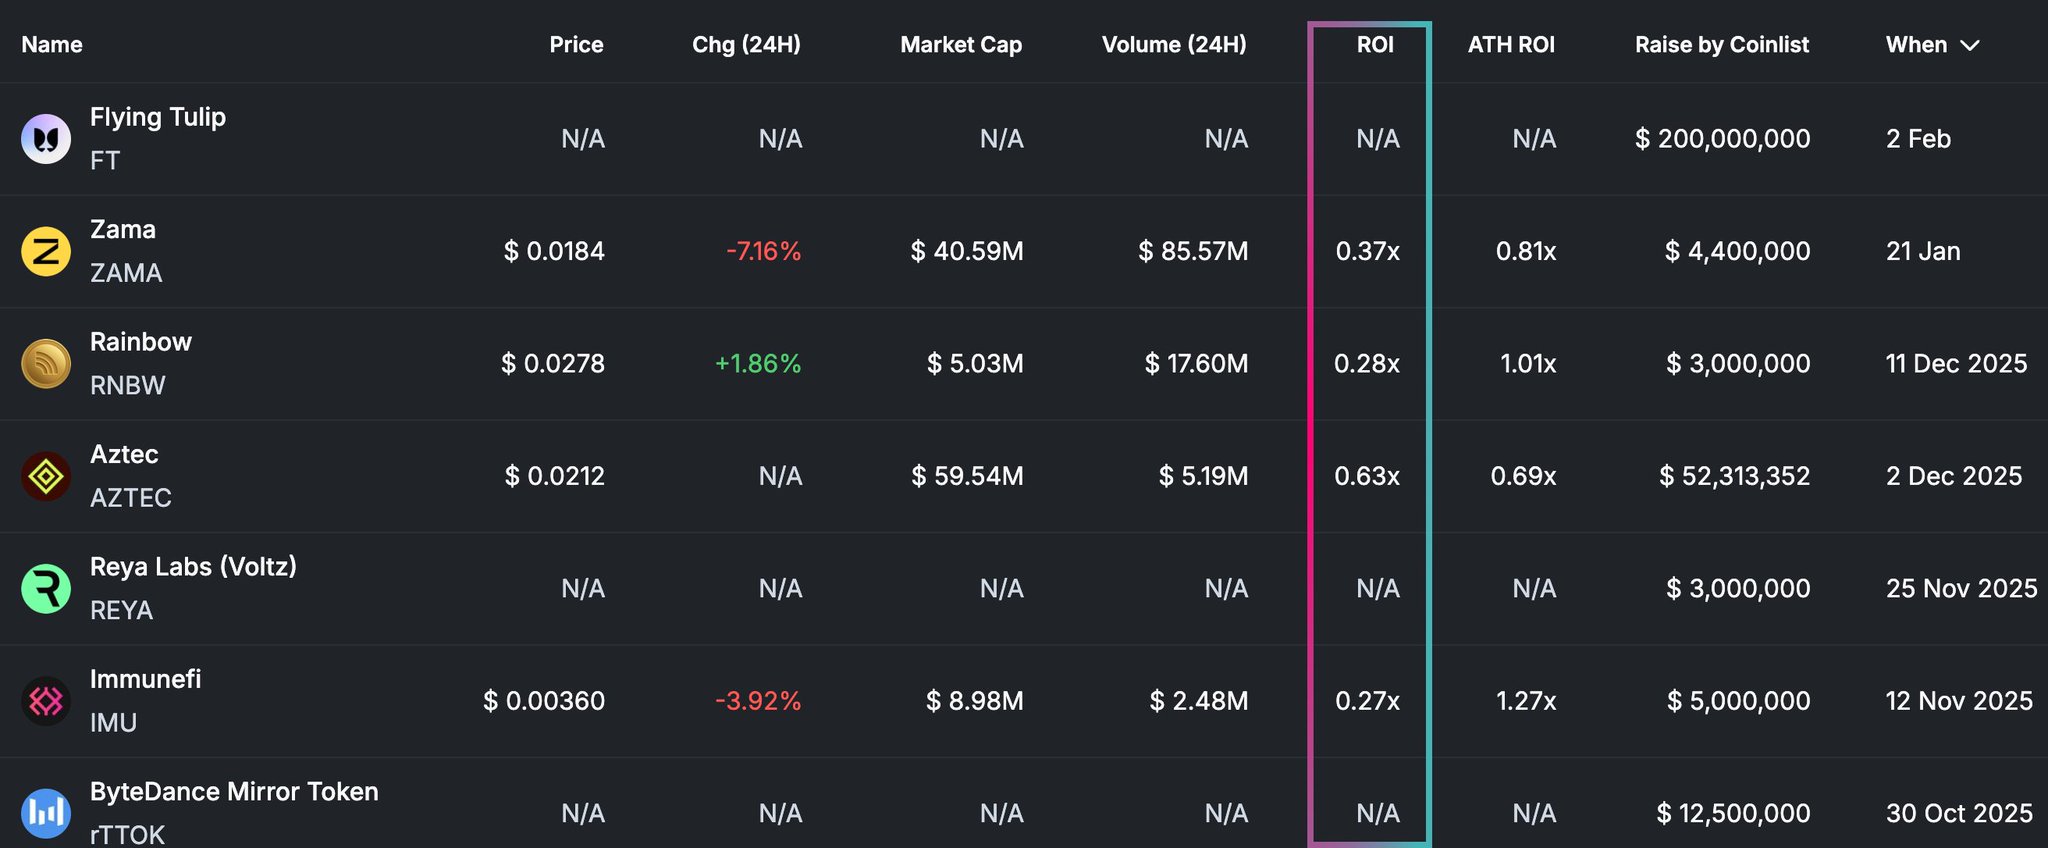The image size is (2048, 848).
Task: Open the Flying Tulip project name link
Action: point(158,117)
